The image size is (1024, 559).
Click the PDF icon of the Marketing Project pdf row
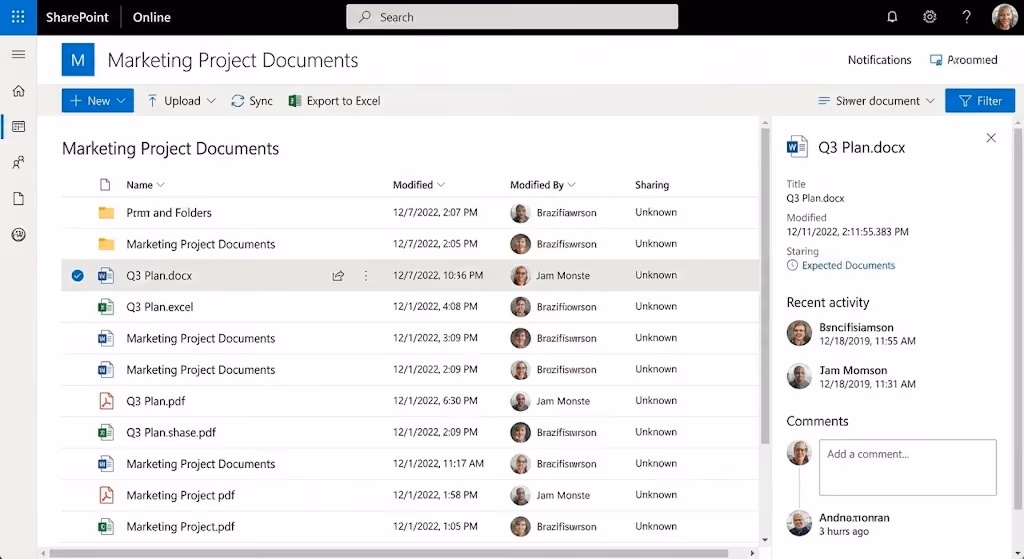105,495
